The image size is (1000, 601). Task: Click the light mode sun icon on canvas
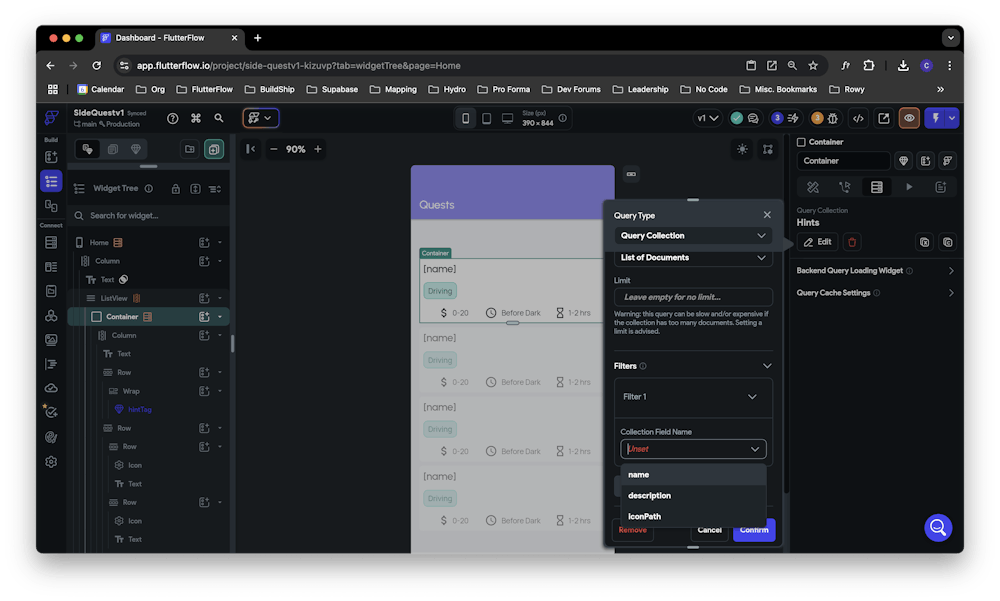[741, 149]
